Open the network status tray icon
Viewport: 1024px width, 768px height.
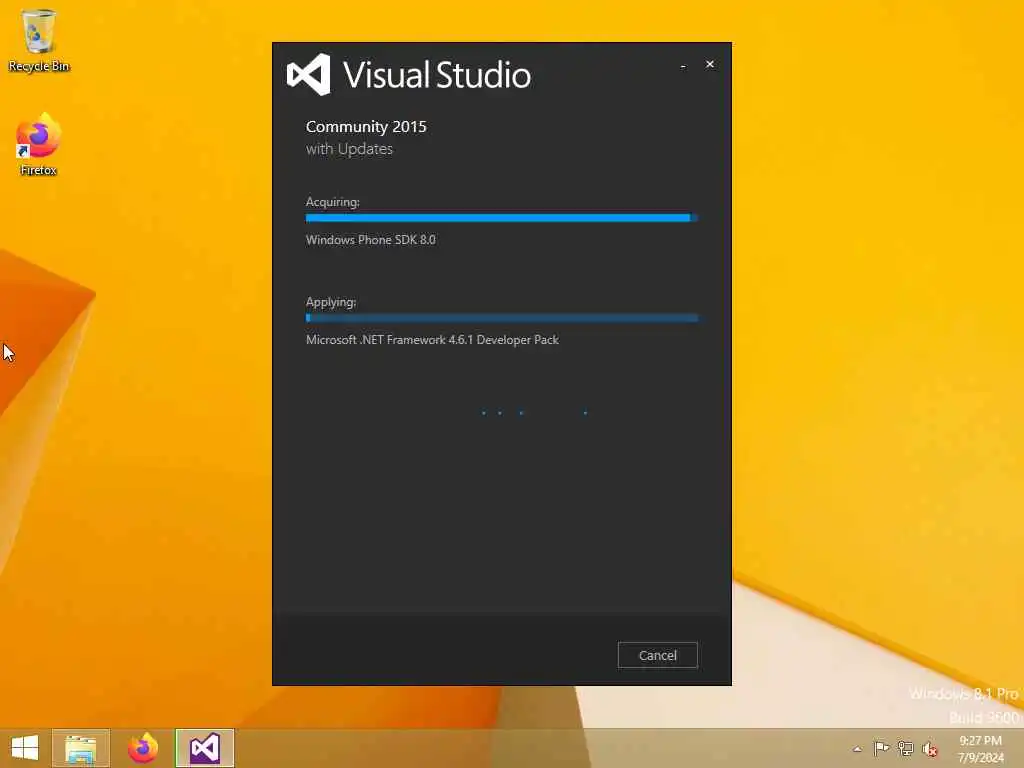[905, 748]
